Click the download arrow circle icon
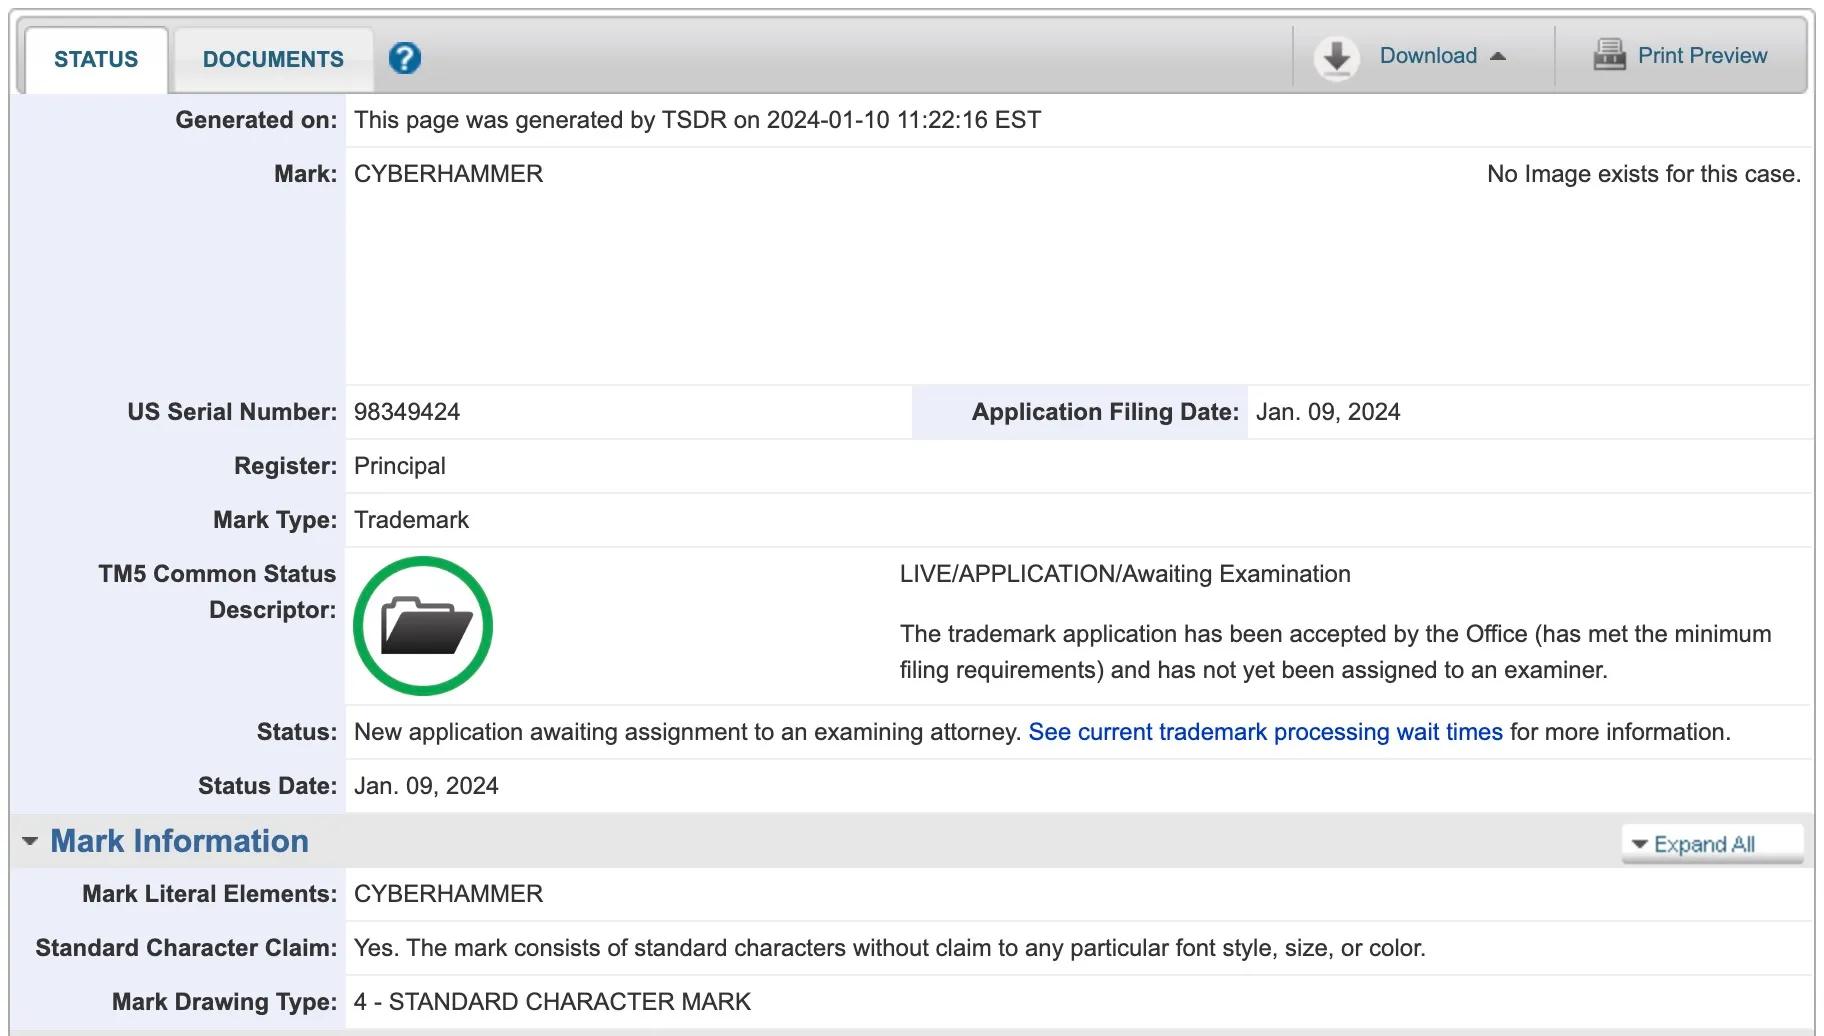This screenshot has width=1824, height=1036. pos(1336,58)
